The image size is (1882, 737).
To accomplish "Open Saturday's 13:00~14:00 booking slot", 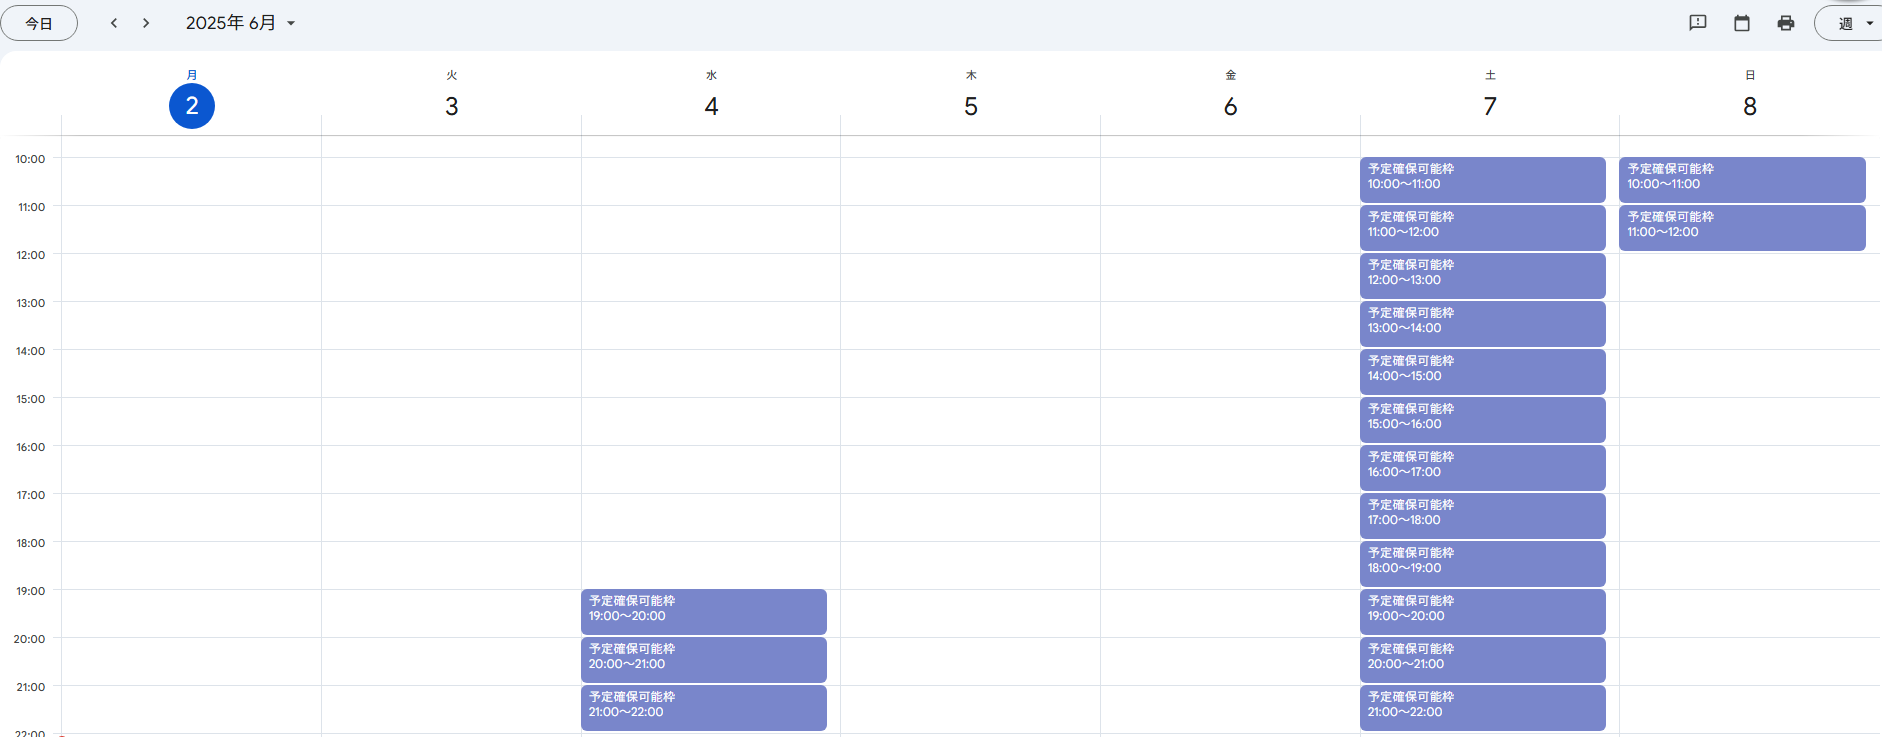I will coord(1482,323).
